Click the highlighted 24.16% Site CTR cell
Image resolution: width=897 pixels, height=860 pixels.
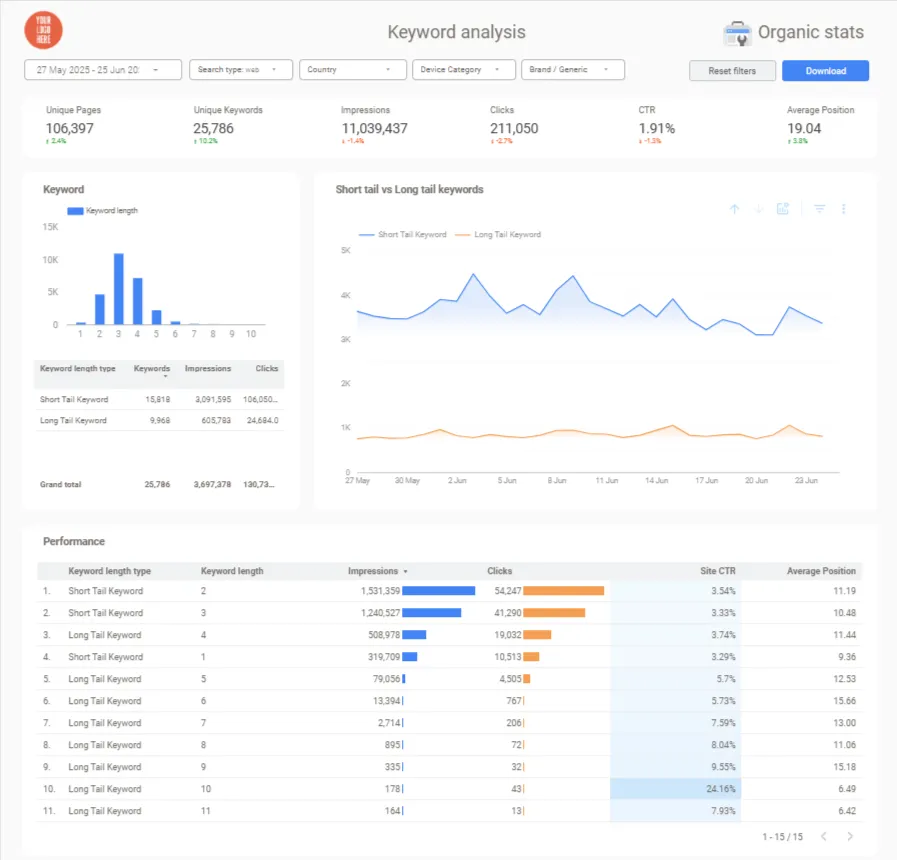click(x=676, y=789)
